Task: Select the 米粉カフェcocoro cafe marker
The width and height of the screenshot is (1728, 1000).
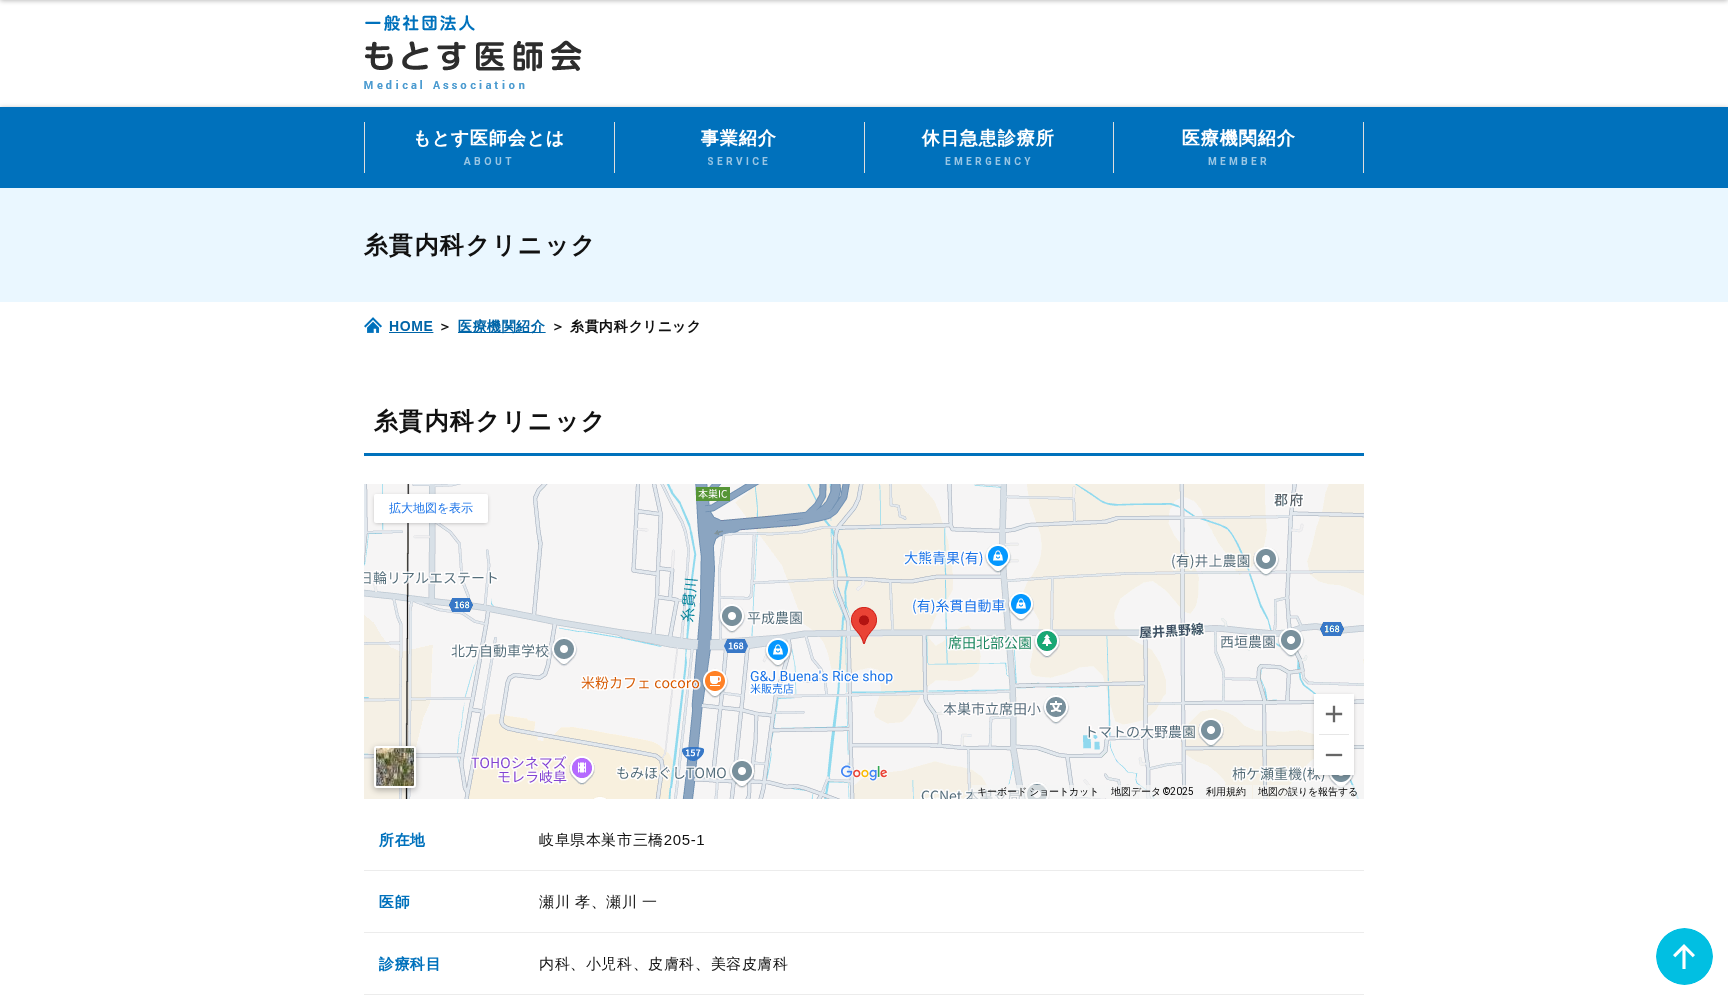Action: [716, 681]
